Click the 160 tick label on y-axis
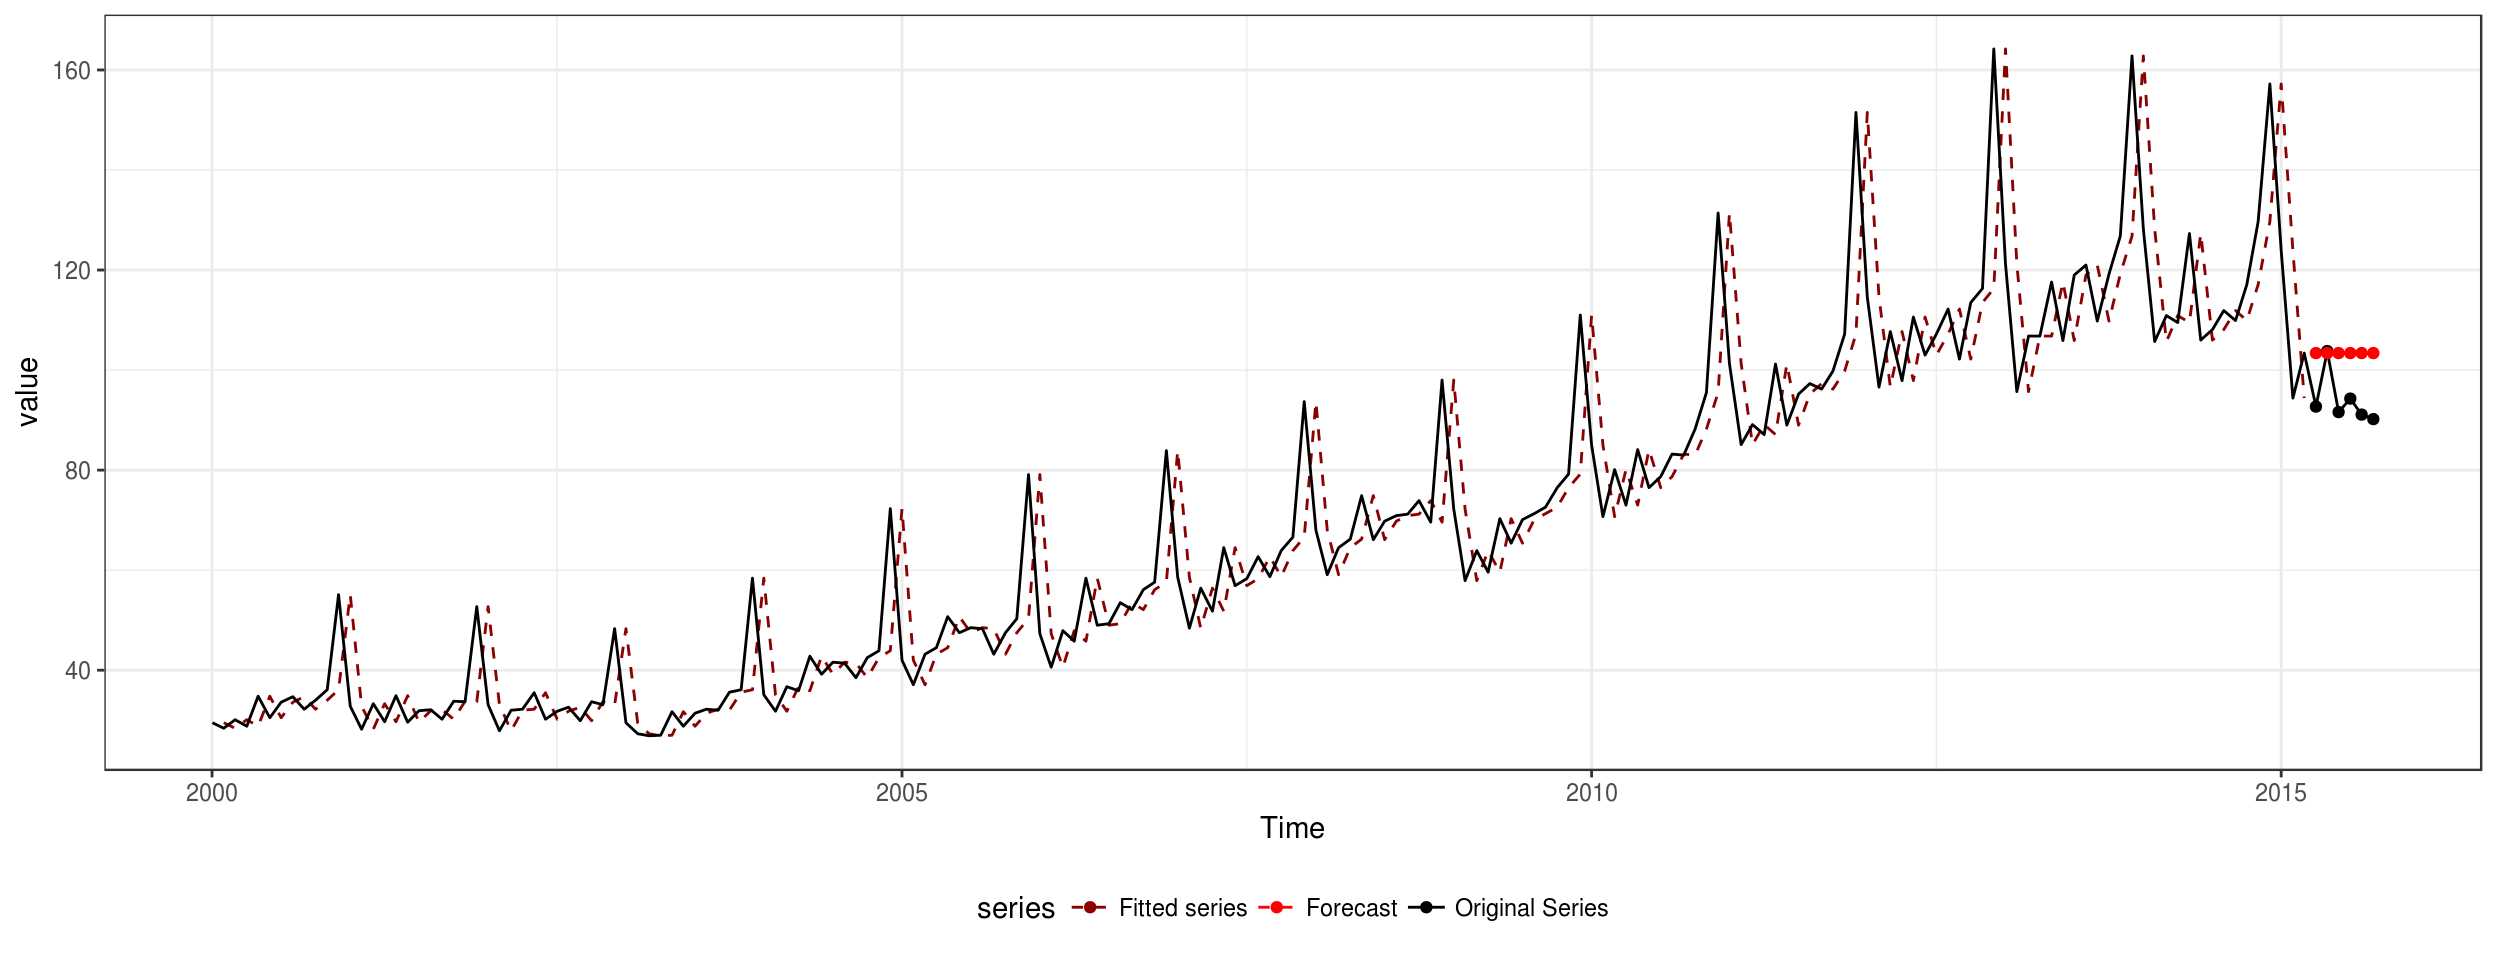Viewport: 2496px width, 960px height. coord(71,71)
